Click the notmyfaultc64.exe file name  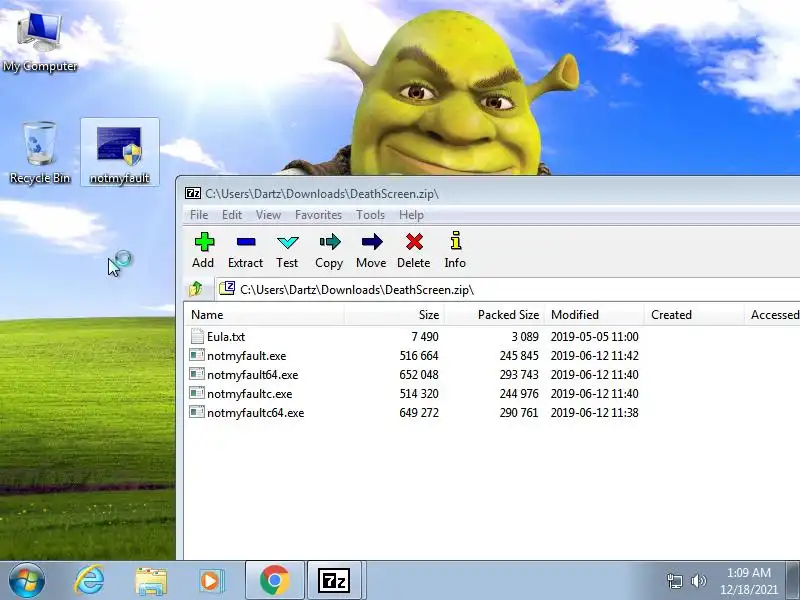coord(256,412)
